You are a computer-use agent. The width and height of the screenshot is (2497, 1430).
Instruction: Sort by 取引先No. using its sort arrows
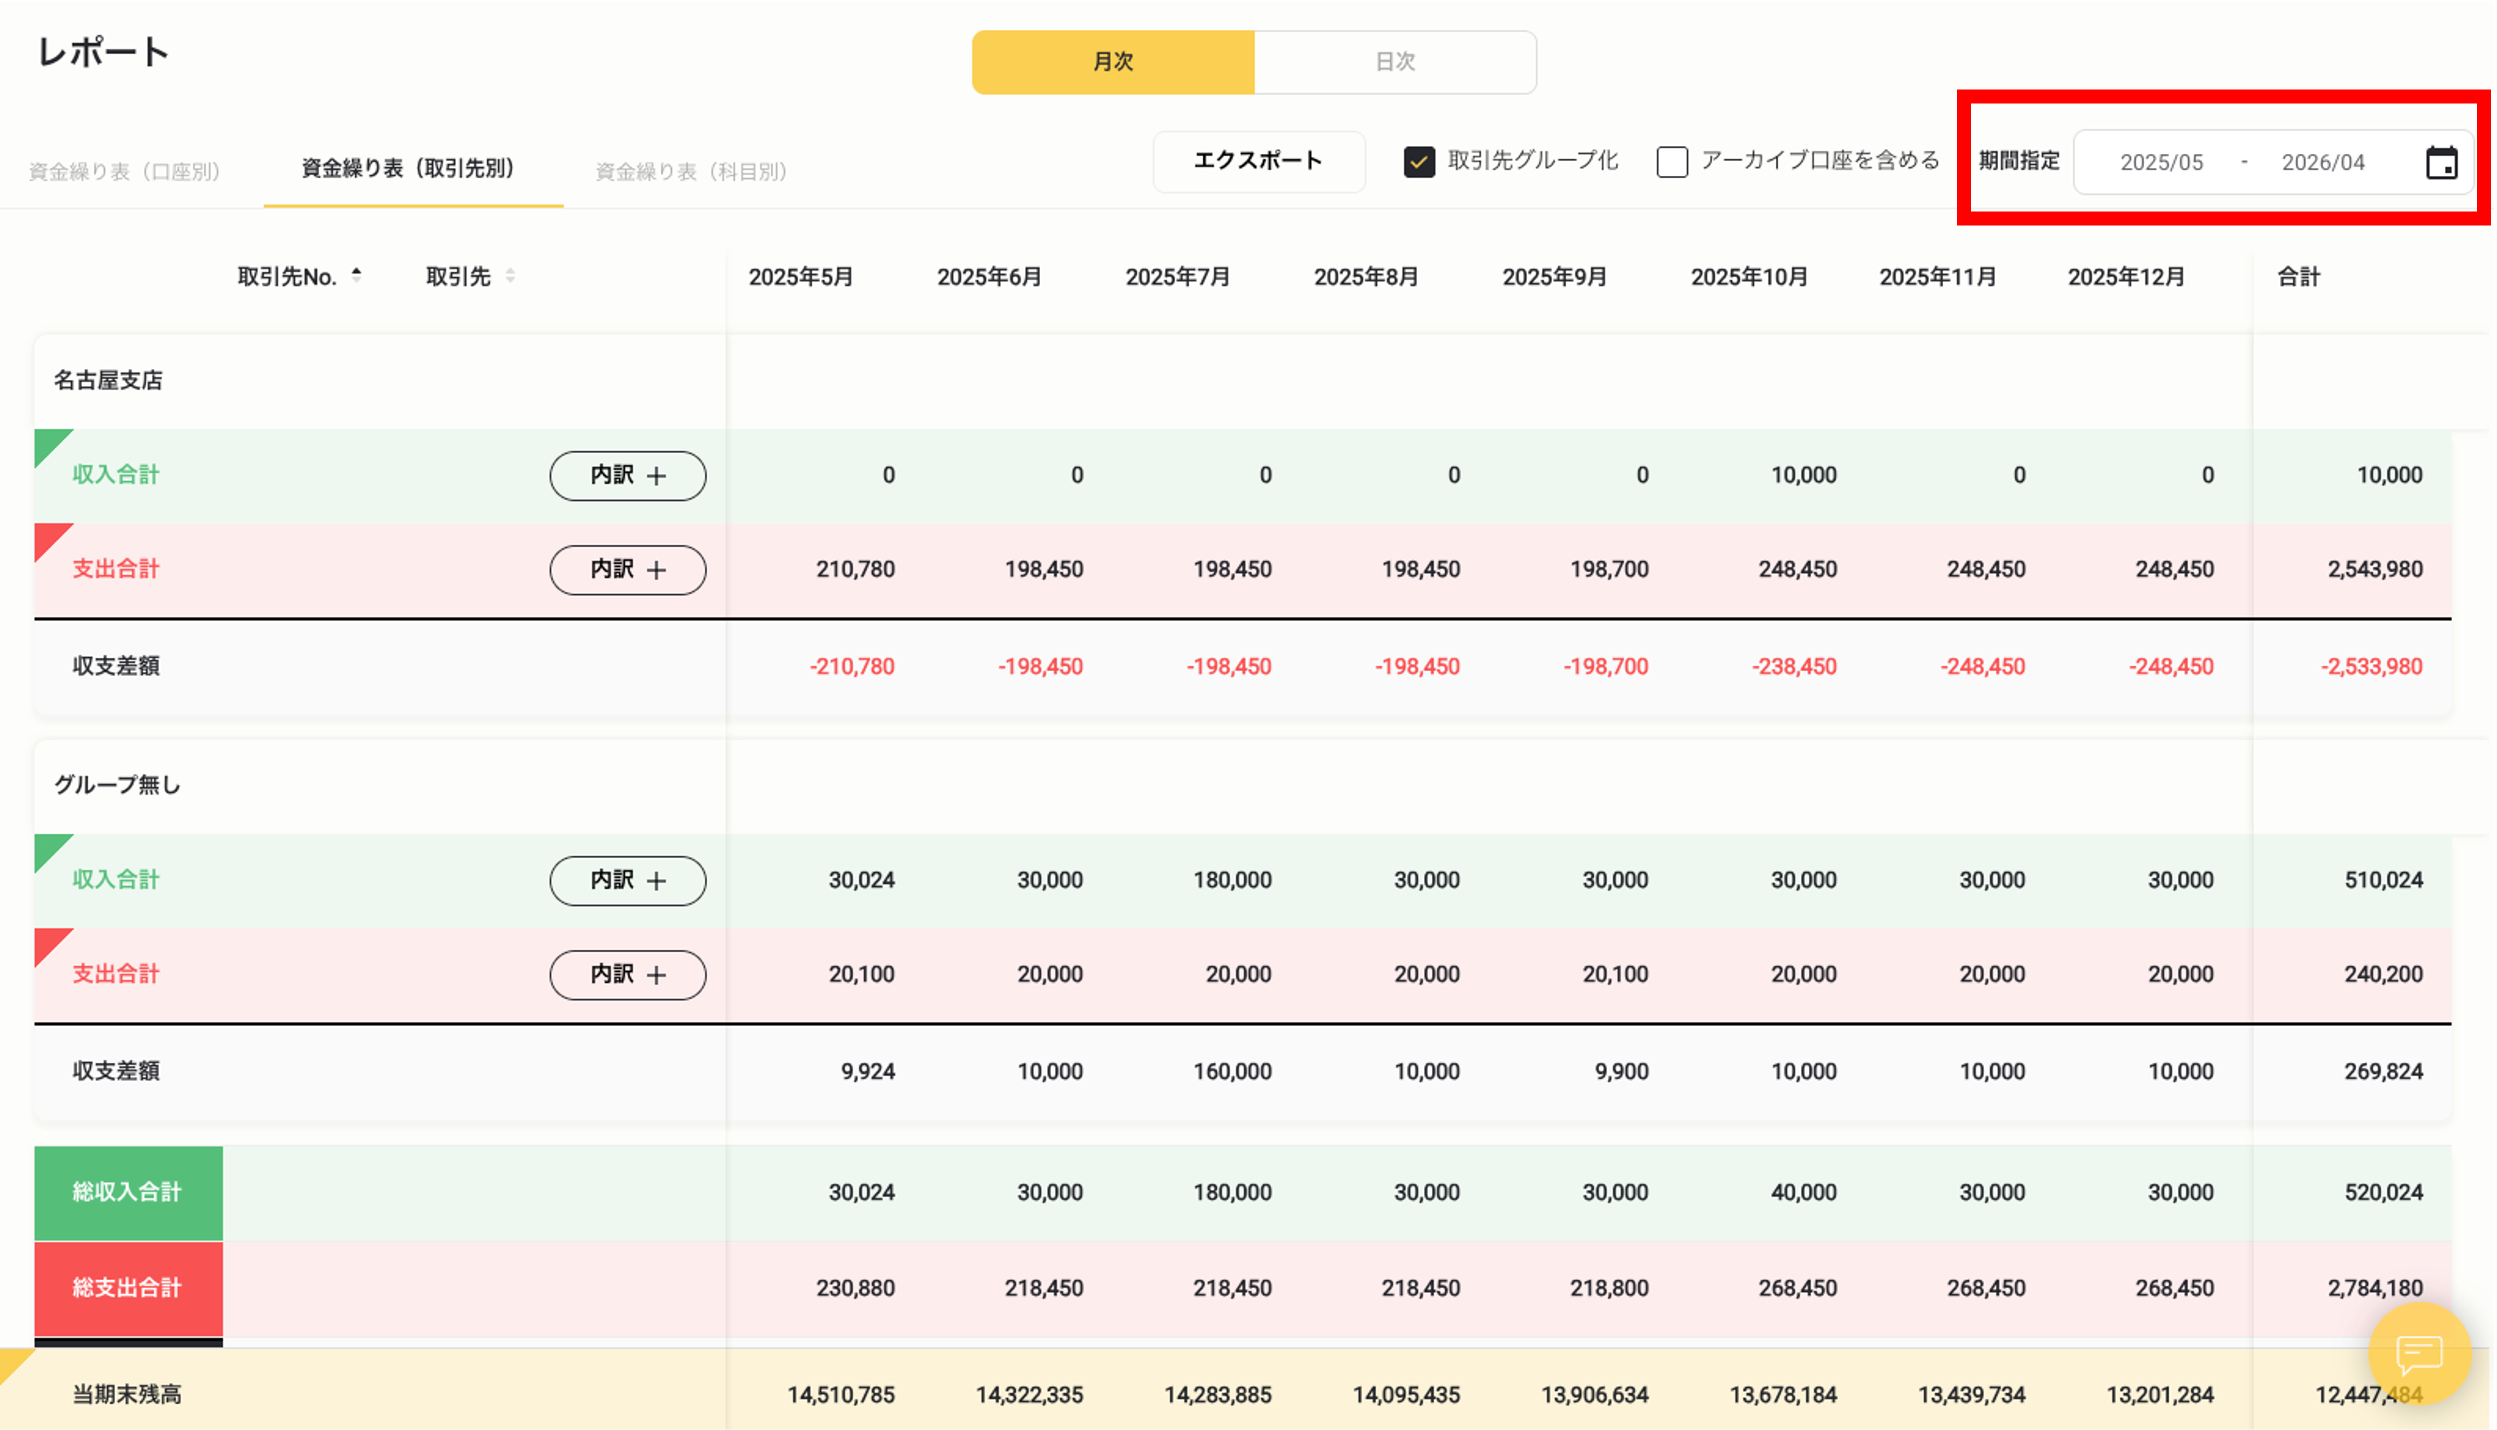tap(357, 276)
